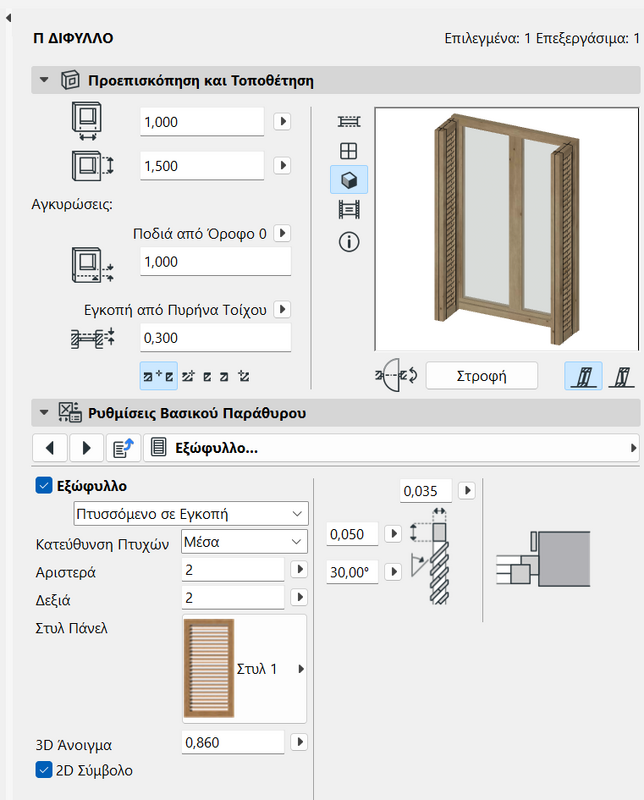Open Ποδιά από Όροφο 0 anchor menu
Image resolution: width=644 pixels, height=800 pixels.
click(x=282, y=233)
